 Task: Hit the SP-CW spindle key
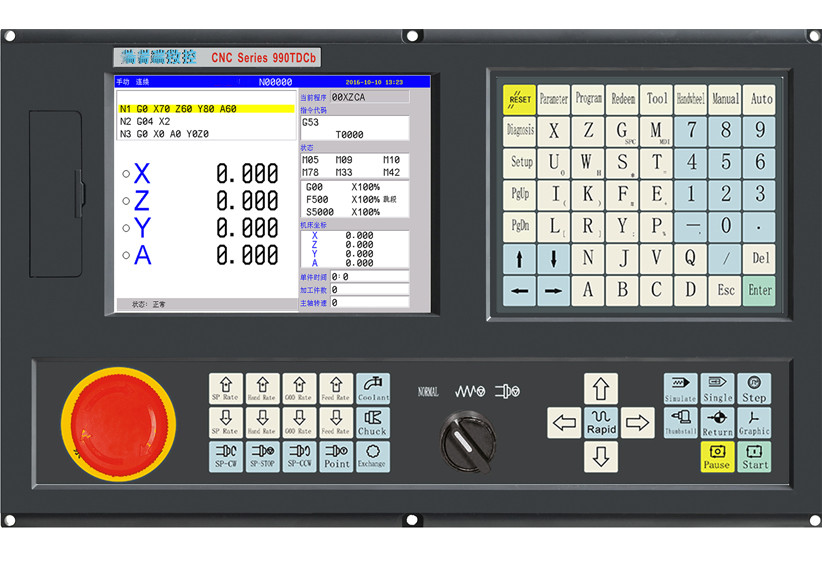click(226, 456)
